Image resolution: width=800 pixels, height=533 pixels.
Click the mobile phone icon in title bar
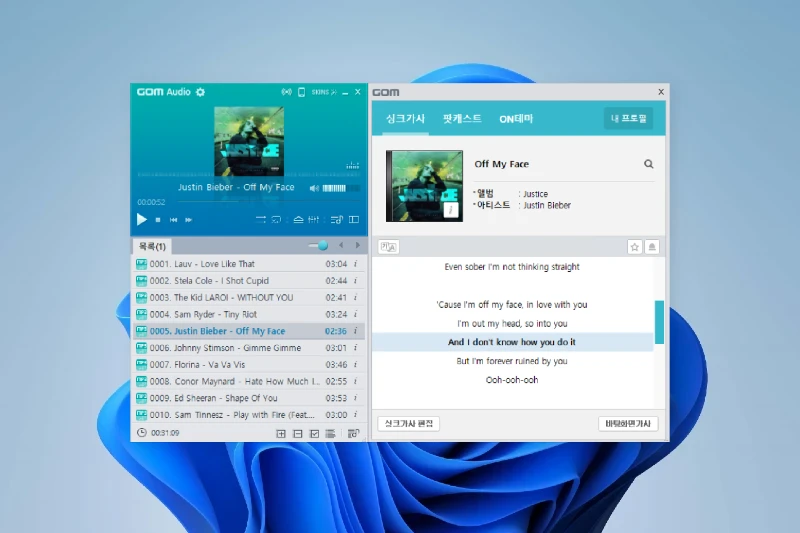[302, 92]
